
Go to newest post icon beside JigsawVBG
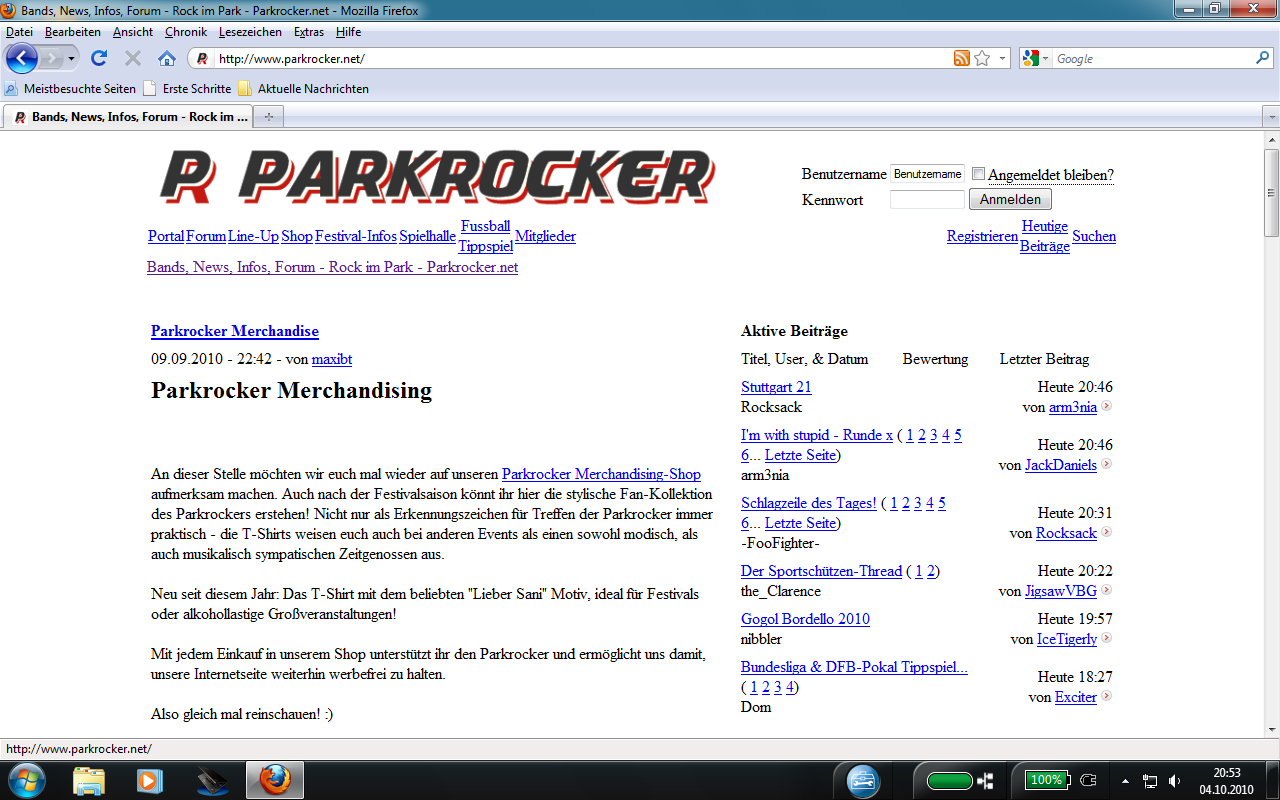pos(1107,591)
